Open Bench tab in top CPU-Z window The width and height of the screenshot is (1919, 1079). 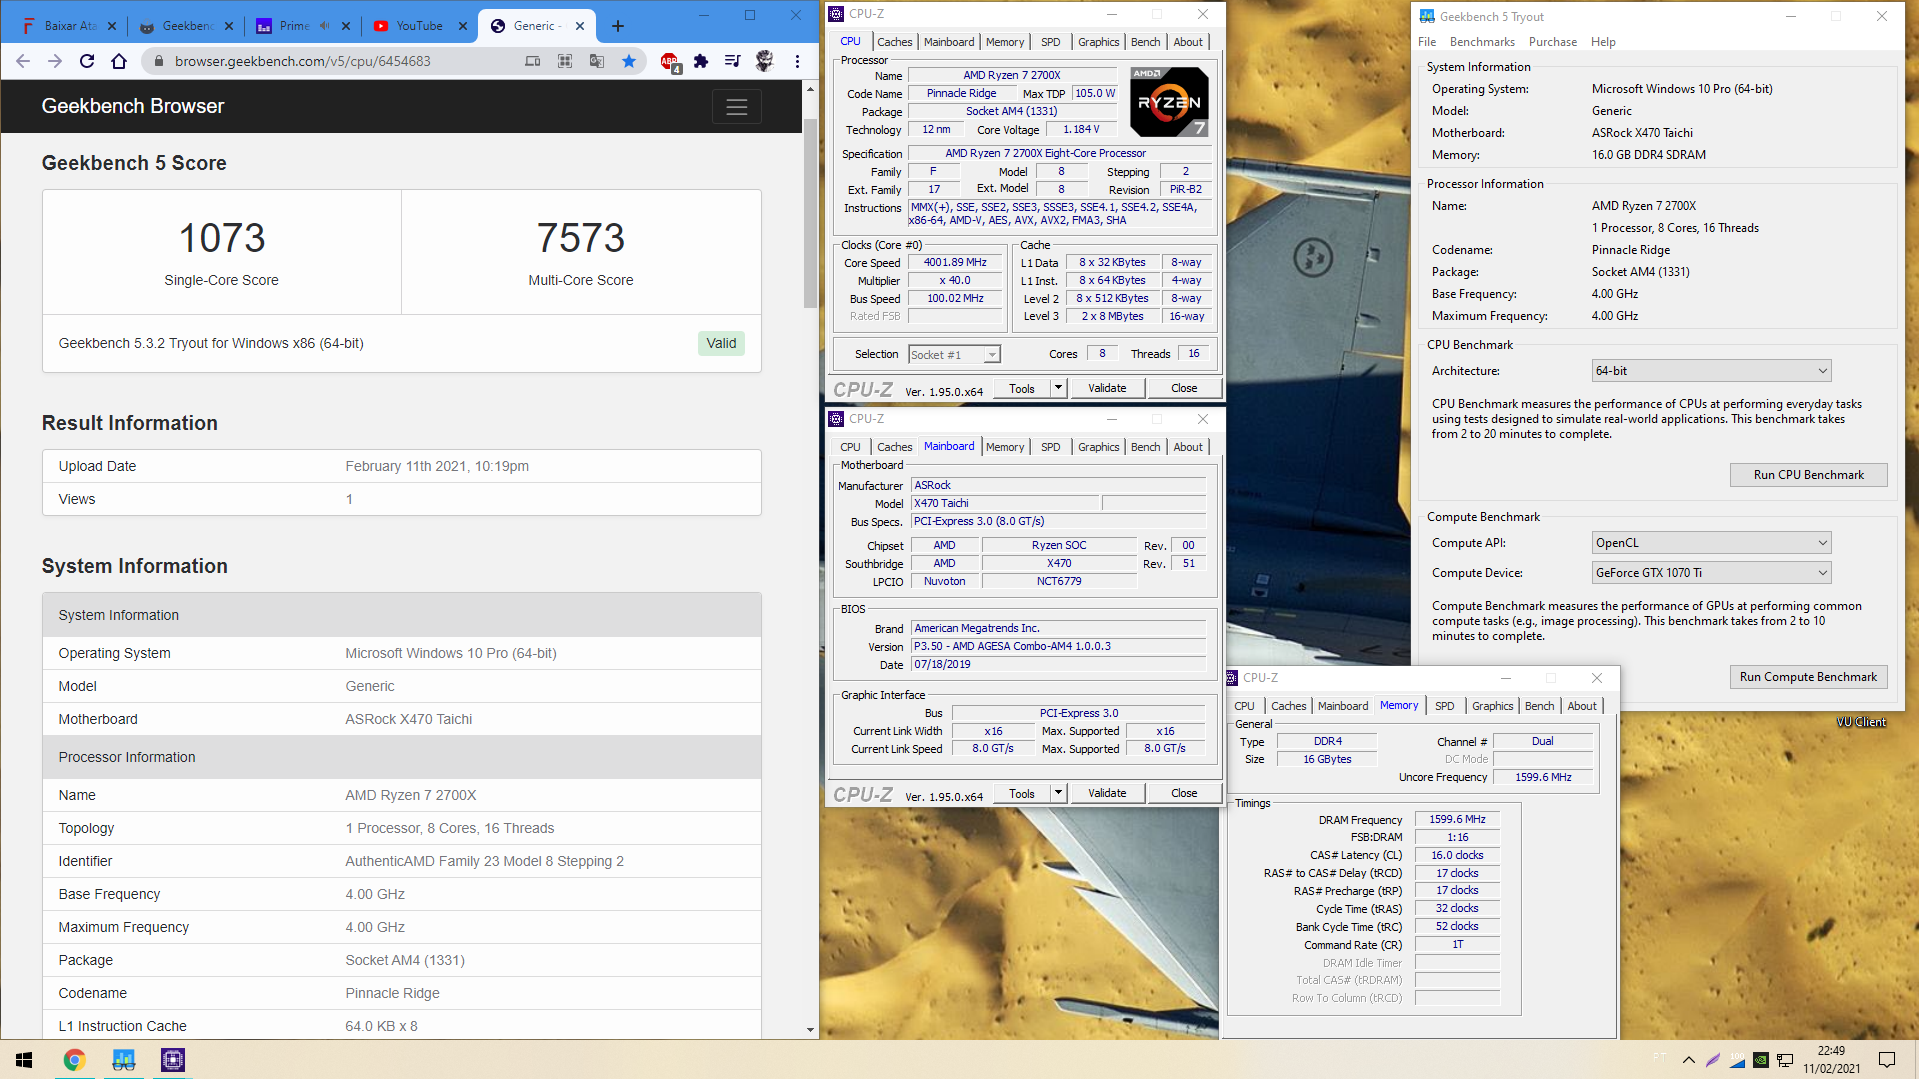coord(1145,42)
